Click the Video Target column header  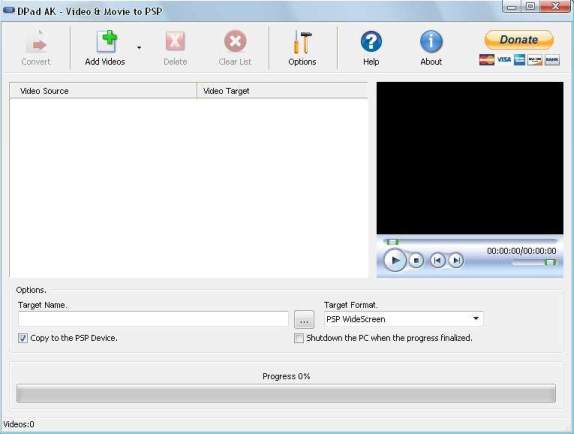pyautogui.click(x=282, y=91)
